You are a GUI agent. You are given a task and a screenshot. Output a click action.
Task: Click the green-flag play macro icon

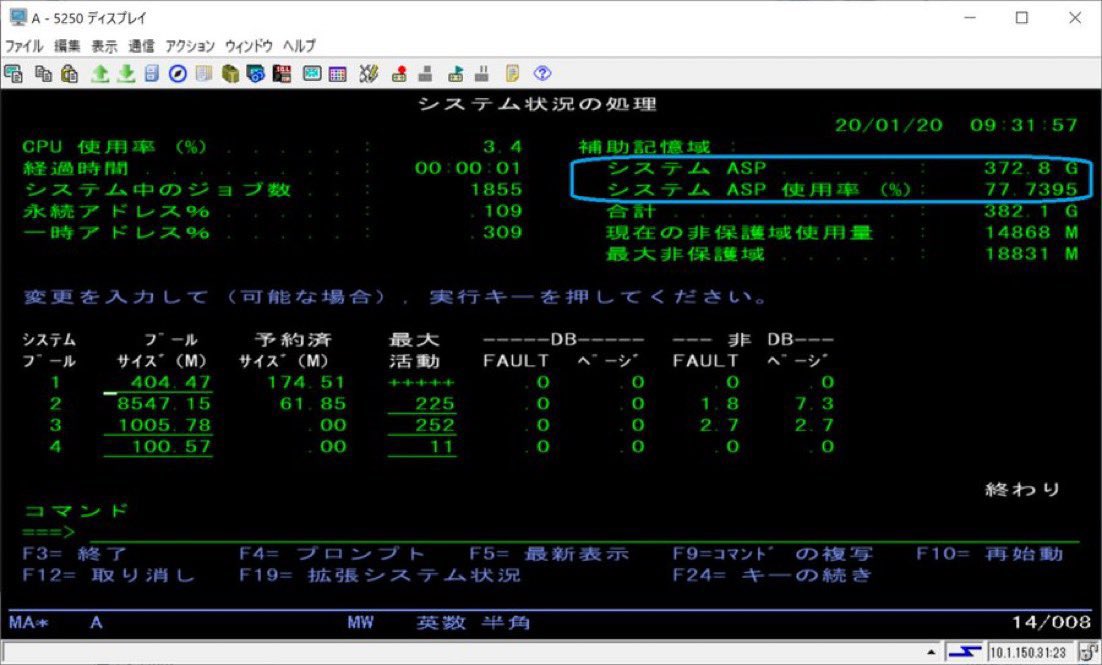(456, 73)
